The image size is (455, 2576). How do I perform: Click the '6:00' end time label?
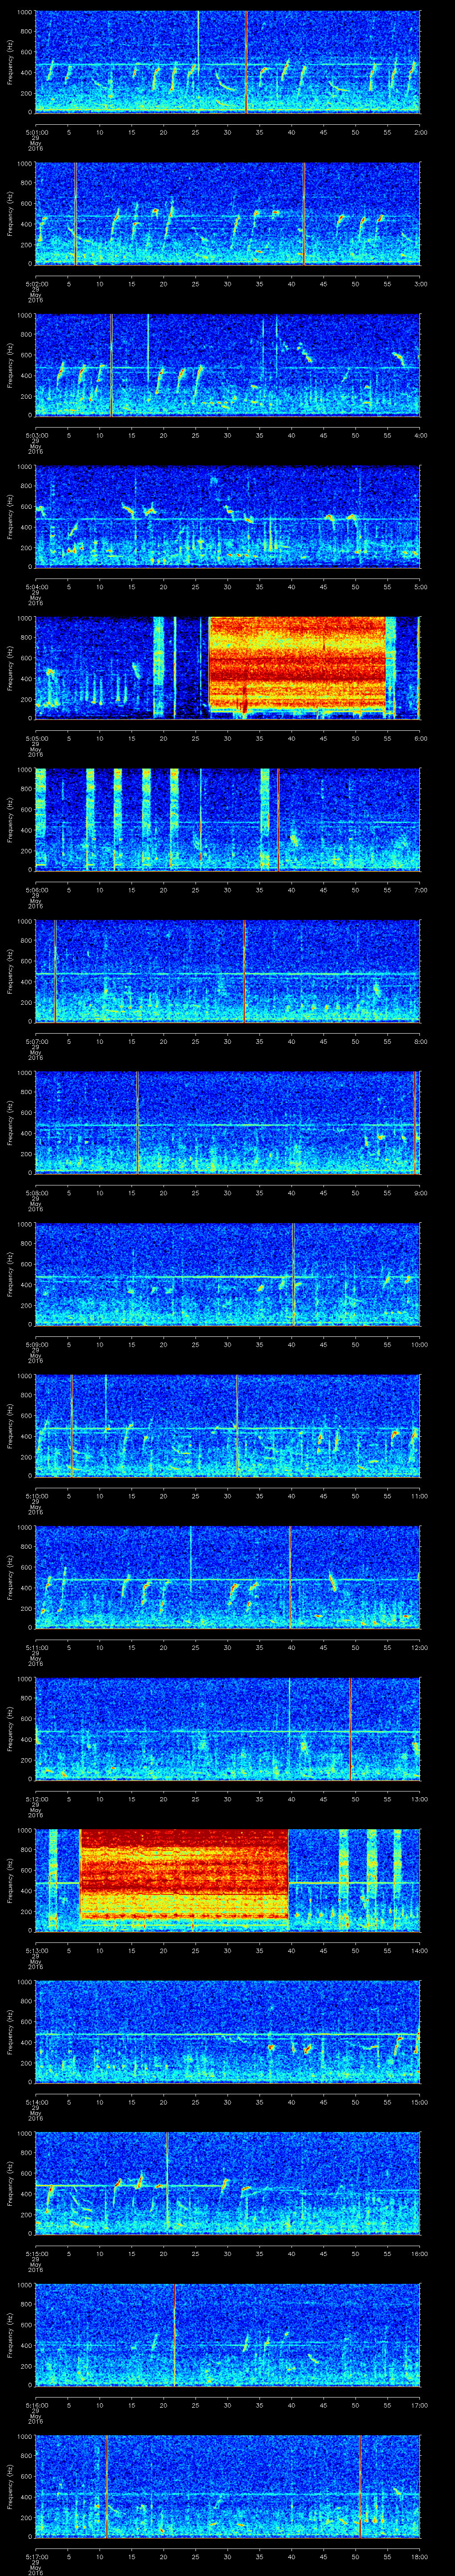click(420, 738)
